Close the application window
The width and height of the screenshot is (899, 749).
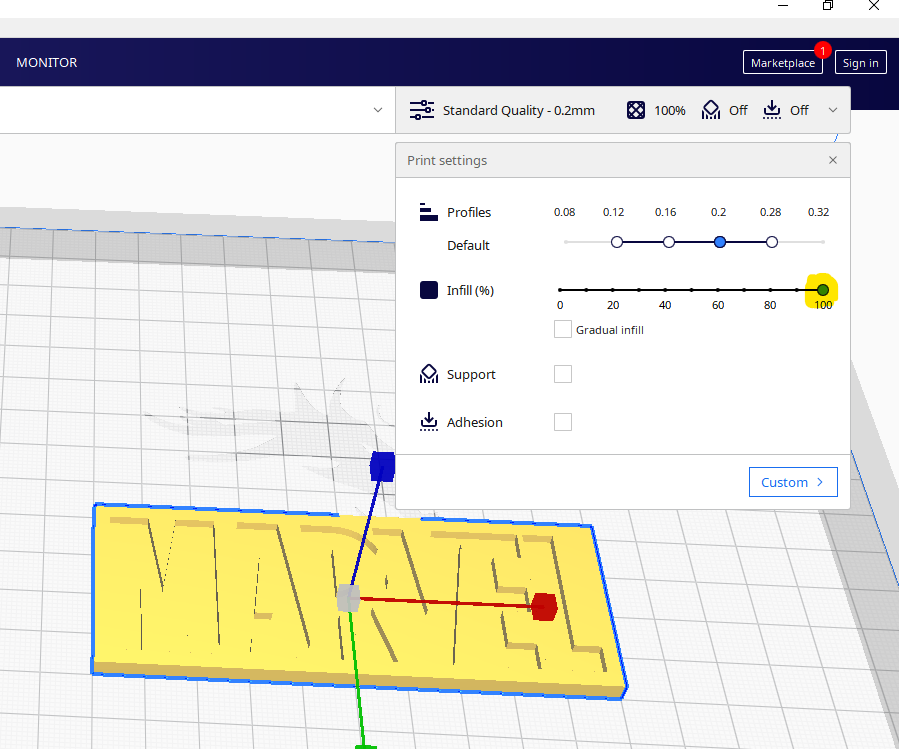tap(873, 6)
